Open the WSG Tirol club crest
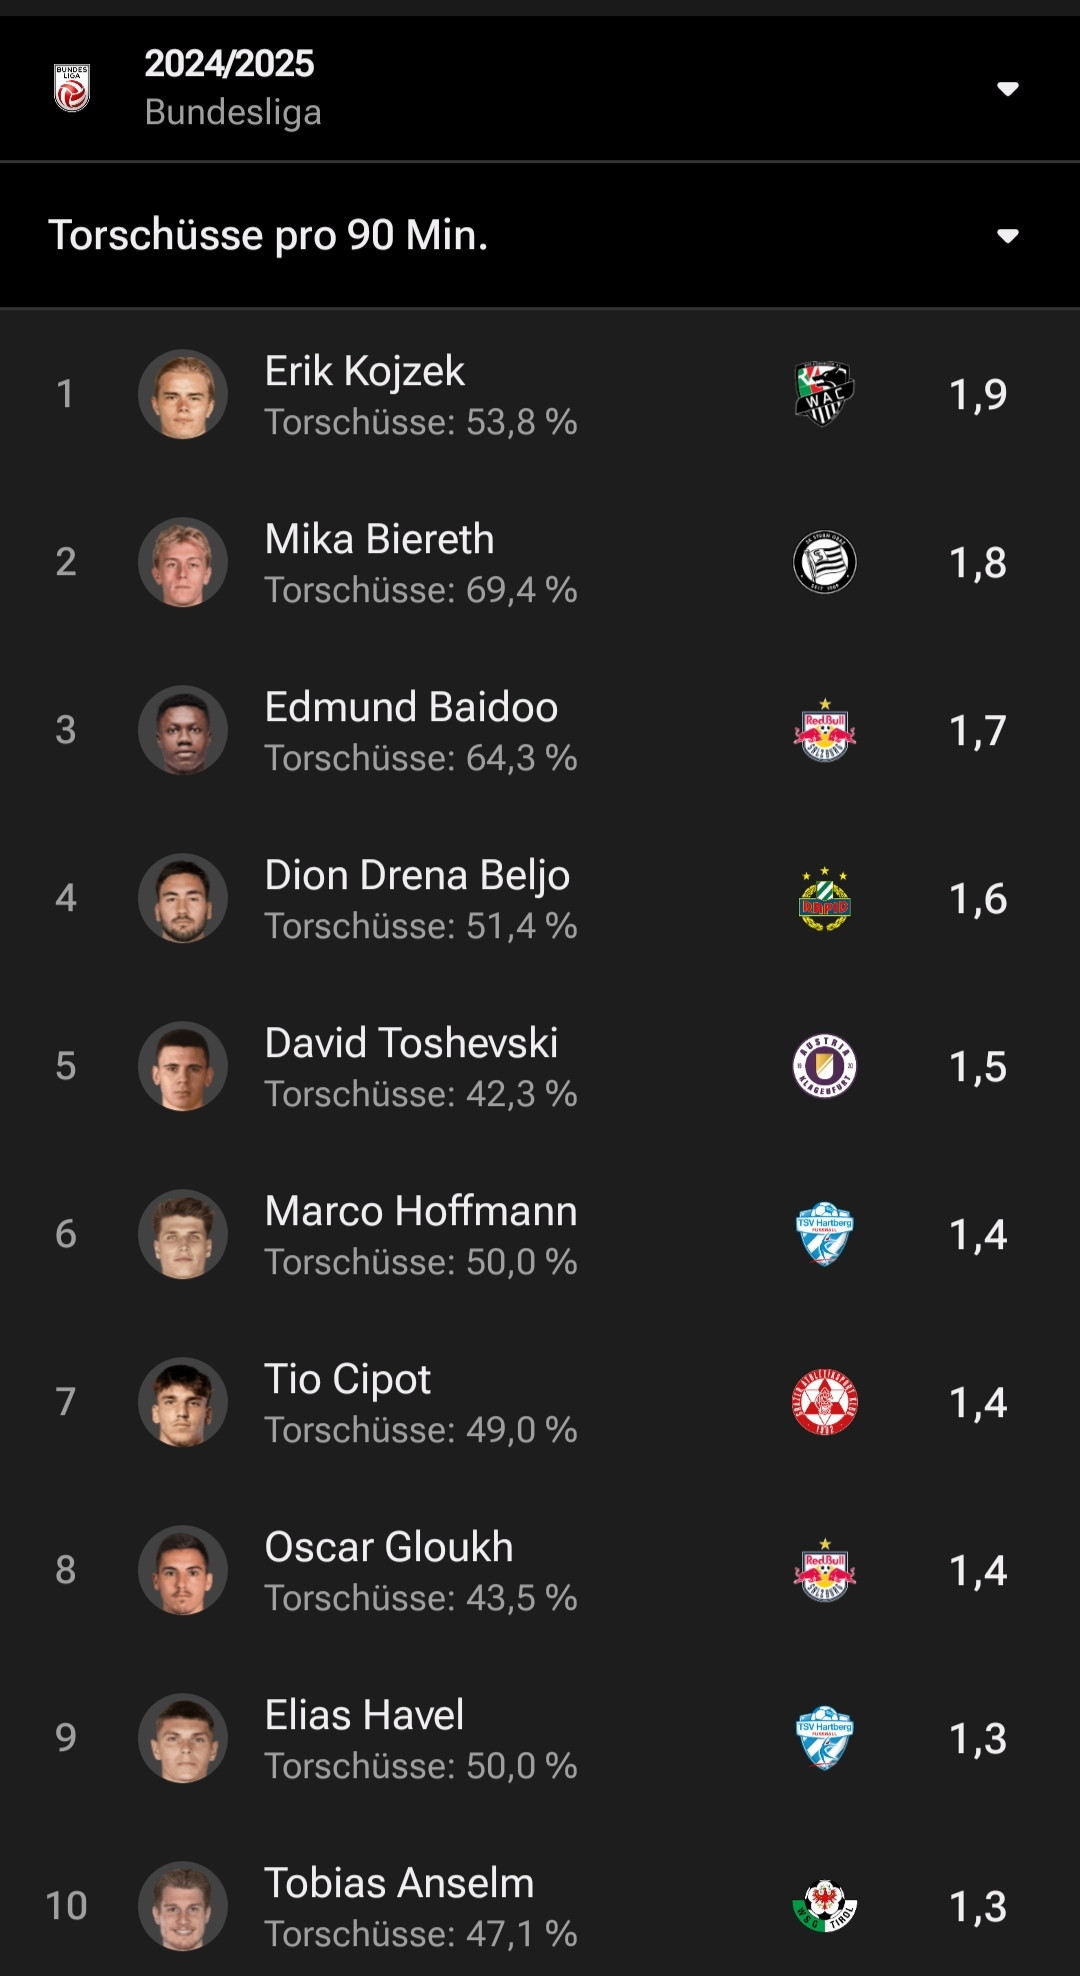 pos(824,1906)
